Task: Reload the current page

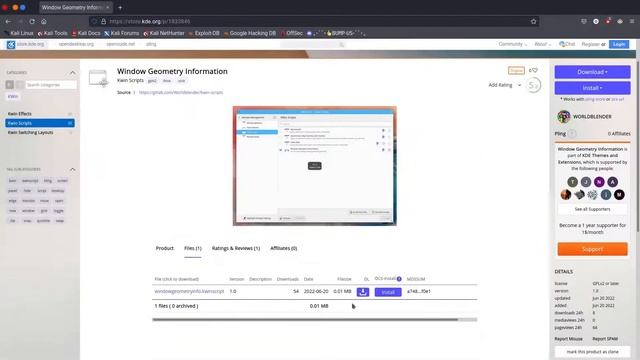Action: 32,21
